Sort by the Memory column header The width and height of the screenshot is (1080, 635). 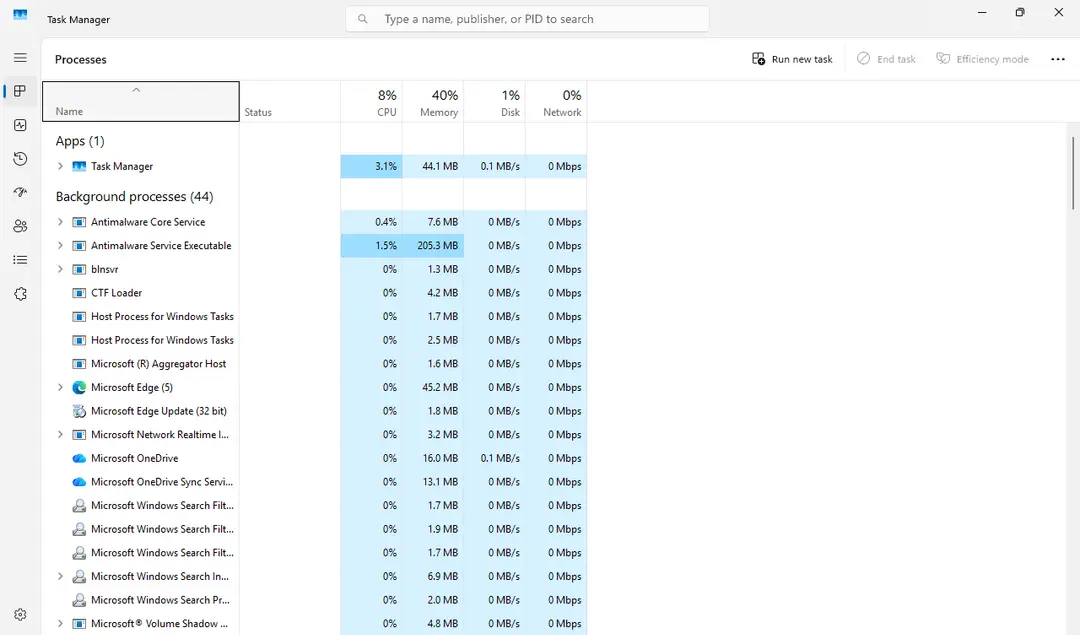pos(433,101)
